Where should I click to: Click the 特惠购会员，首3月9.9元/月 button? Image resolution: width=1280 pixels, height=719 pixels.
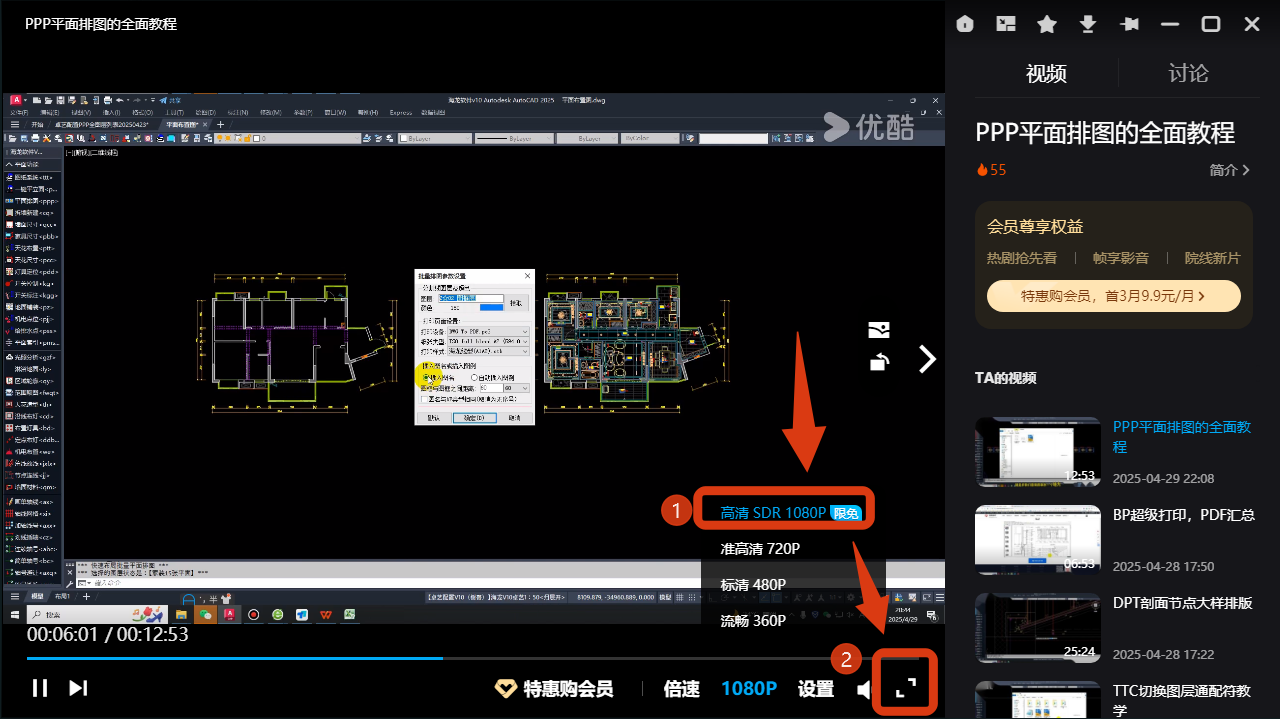(x=1114, y=296)
